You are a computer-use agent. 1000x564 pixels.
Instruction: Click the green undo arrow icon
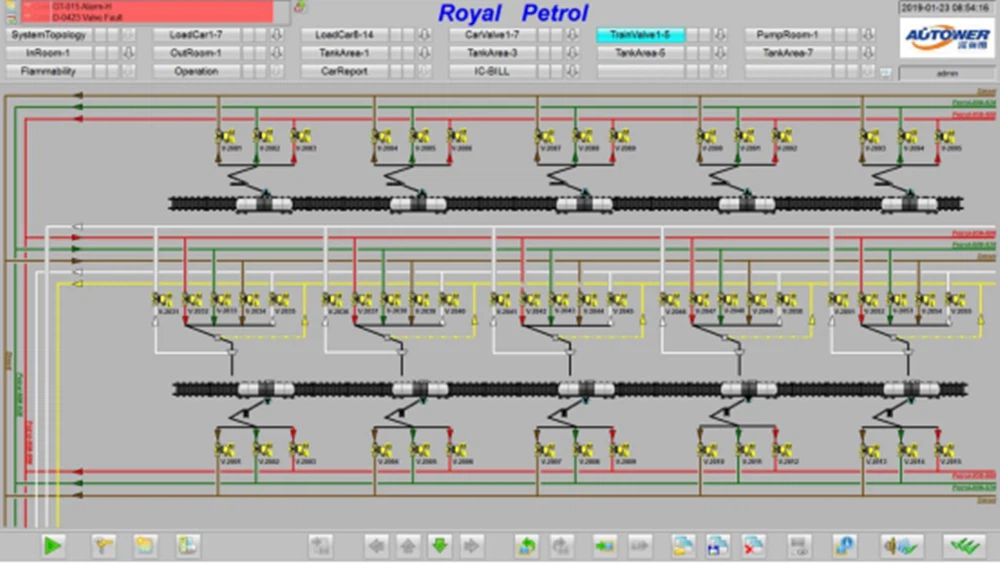pos(527,546)
